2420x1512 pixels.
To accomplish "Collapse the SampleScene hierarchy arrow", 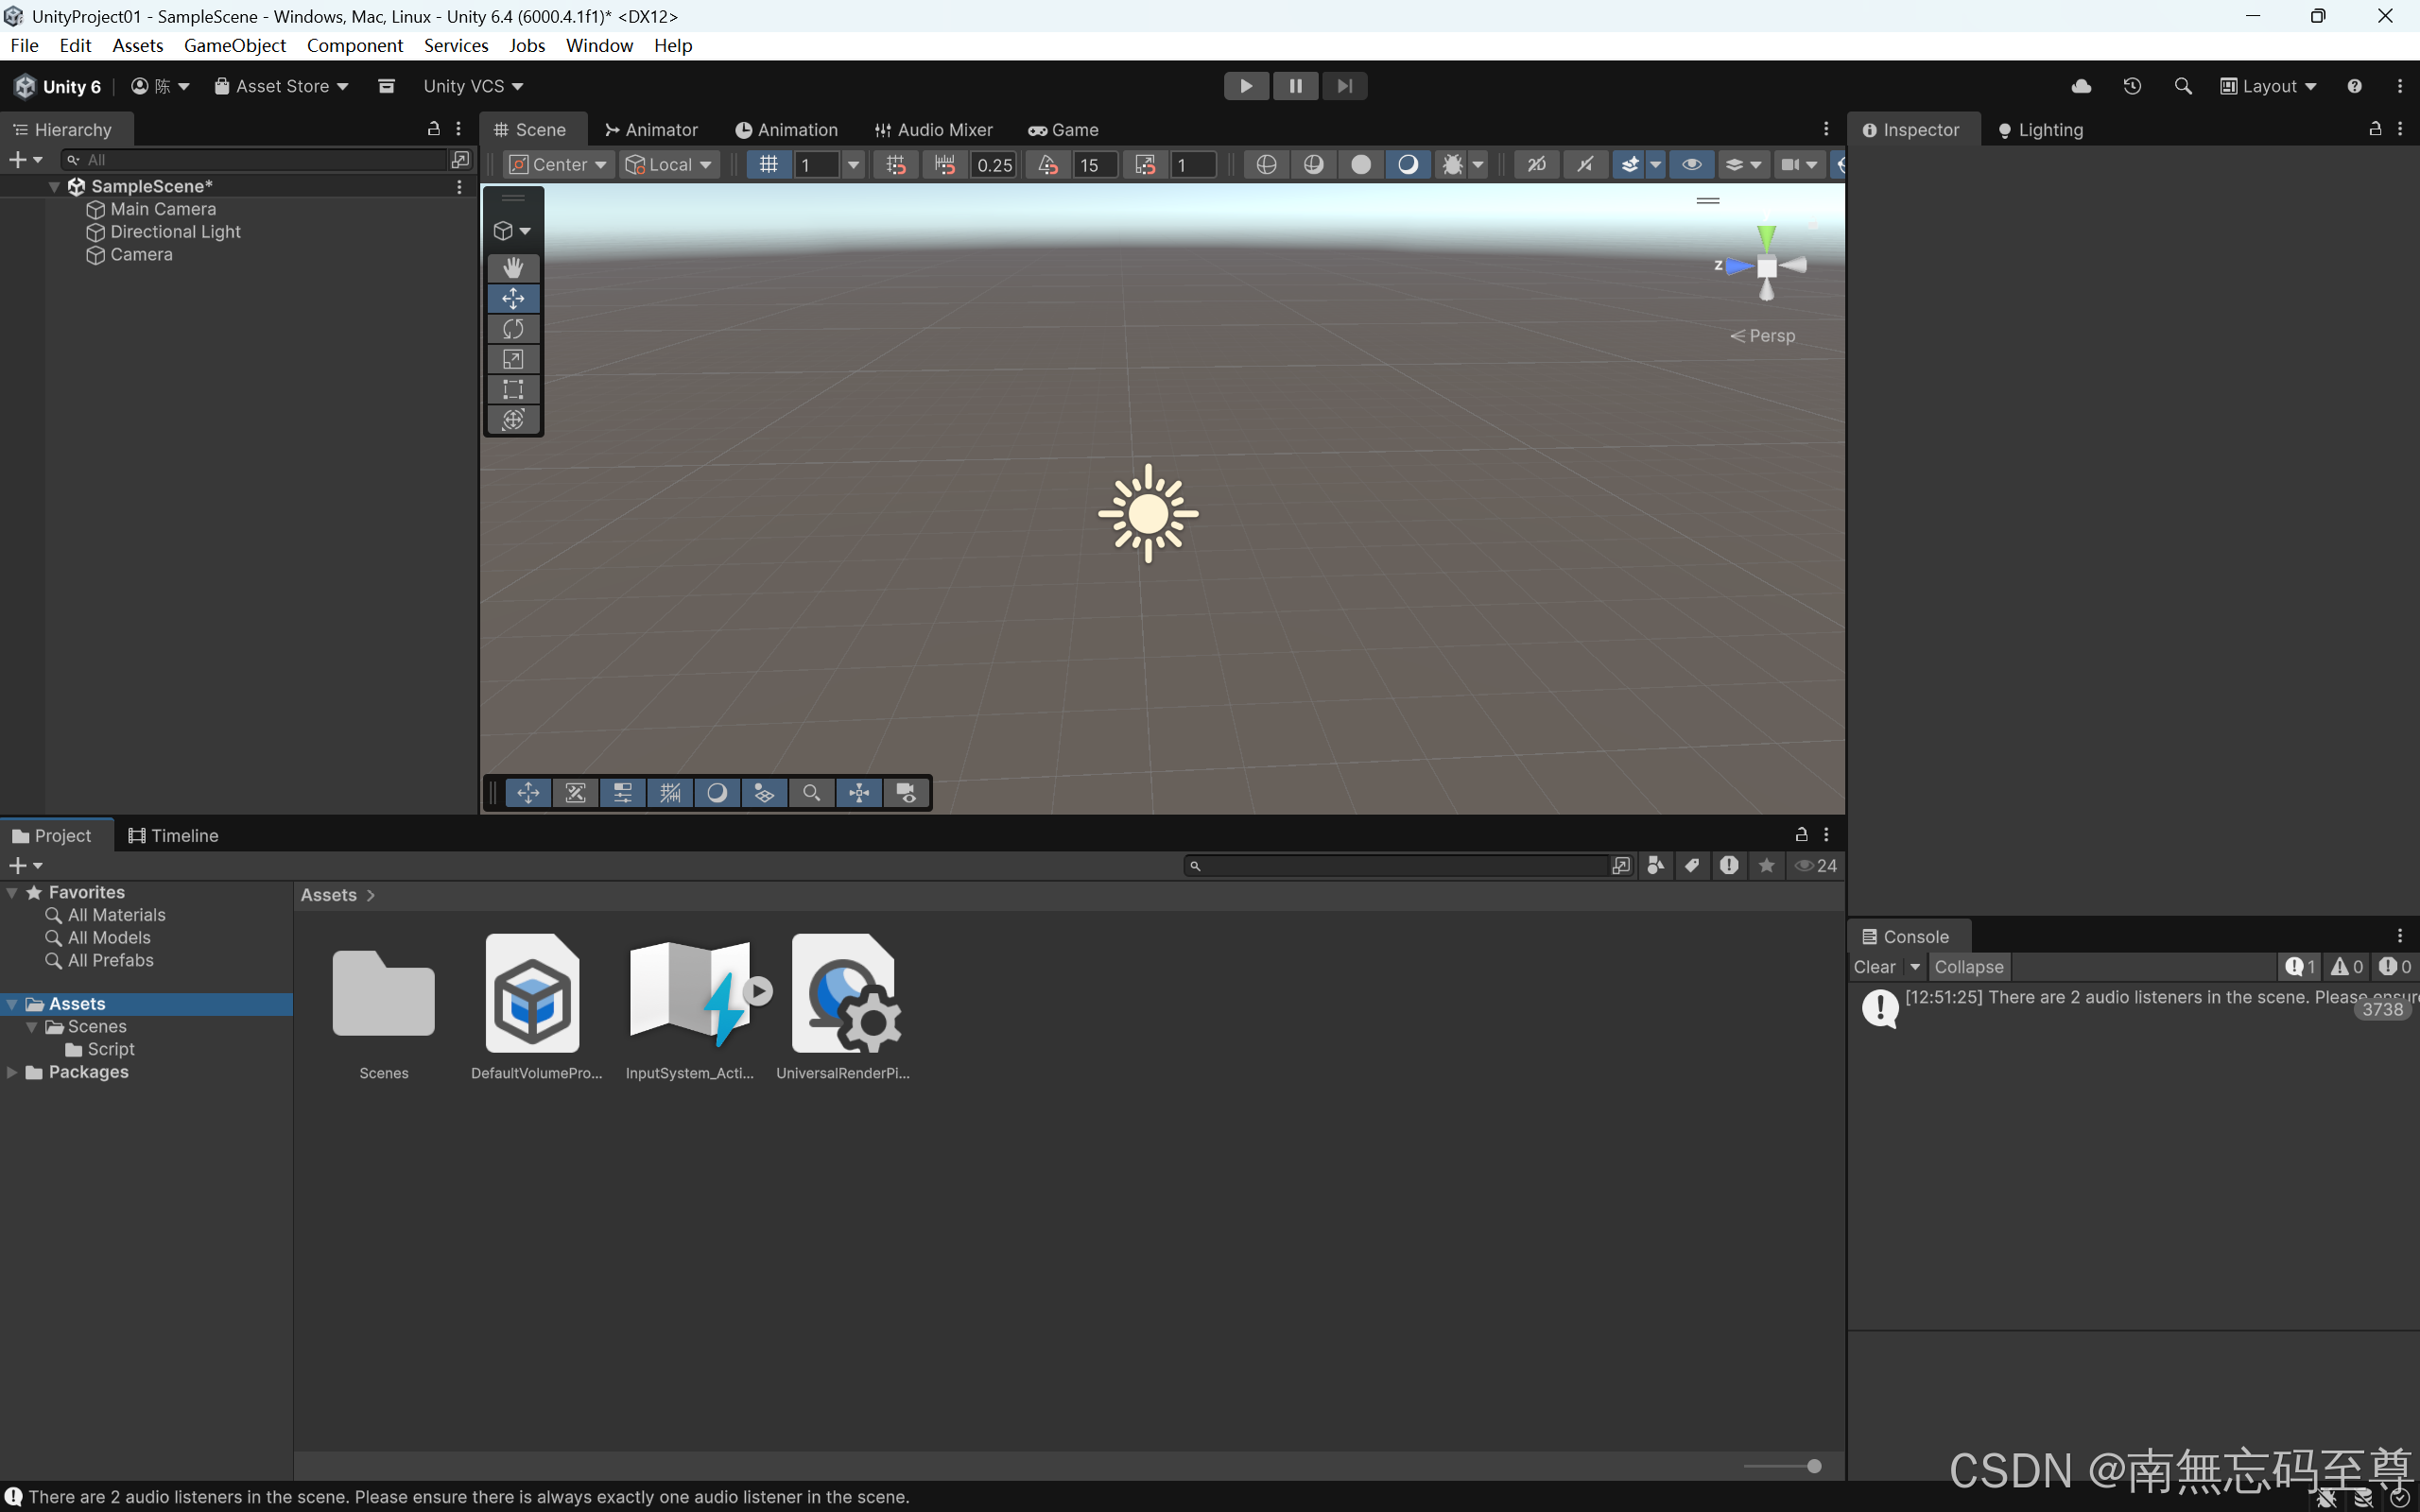I will point(54,187).
